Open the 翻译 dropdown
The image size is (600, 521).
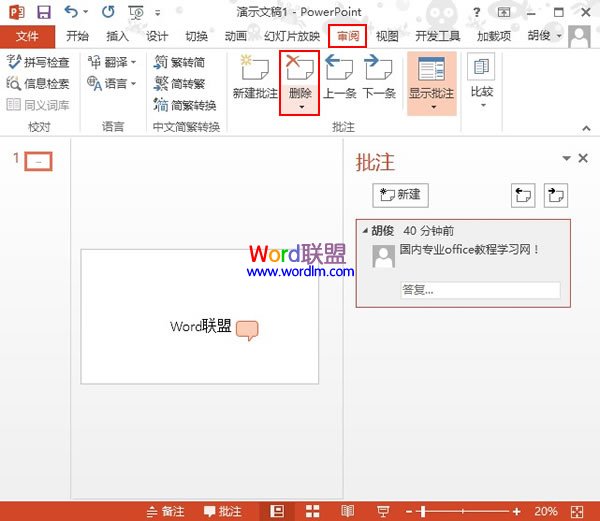coord(111,62)
